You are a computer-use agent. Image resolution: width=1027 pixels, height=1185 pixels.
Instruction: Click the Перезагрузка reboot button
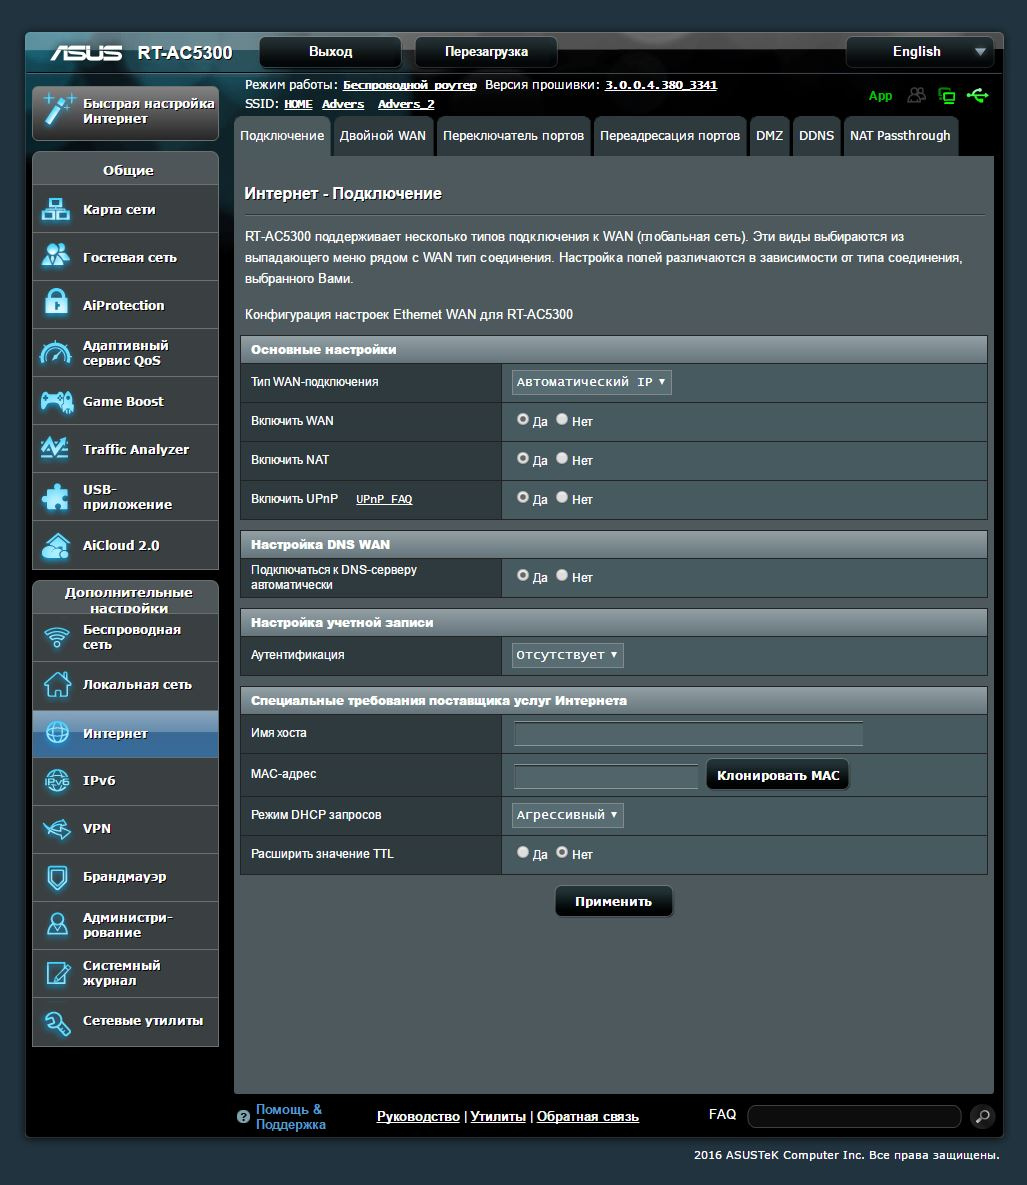pyautogui.click(x=486, y=52)
